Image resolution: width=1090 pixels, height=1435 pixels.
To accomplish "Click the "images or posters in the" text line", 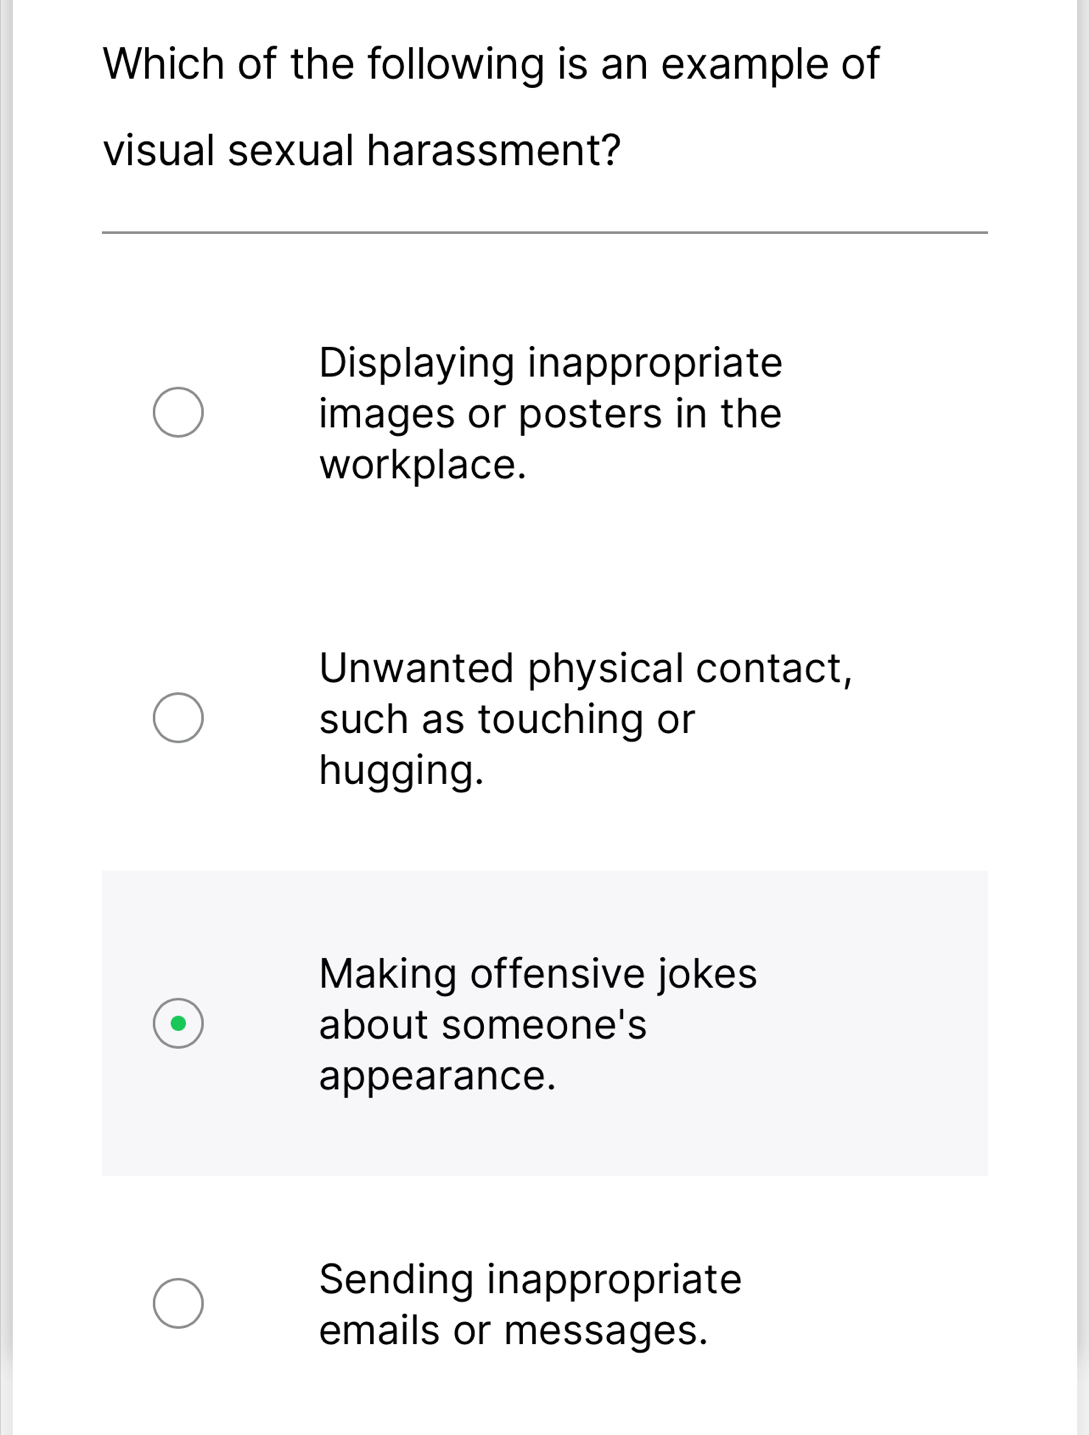I will (x=550, y=414).
